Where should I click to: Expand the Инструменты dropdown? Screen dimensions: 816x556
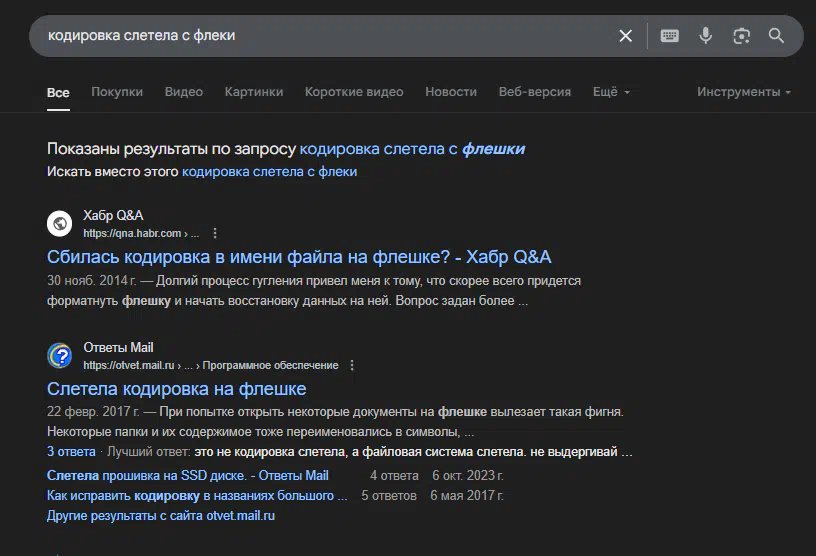point(744,92)
